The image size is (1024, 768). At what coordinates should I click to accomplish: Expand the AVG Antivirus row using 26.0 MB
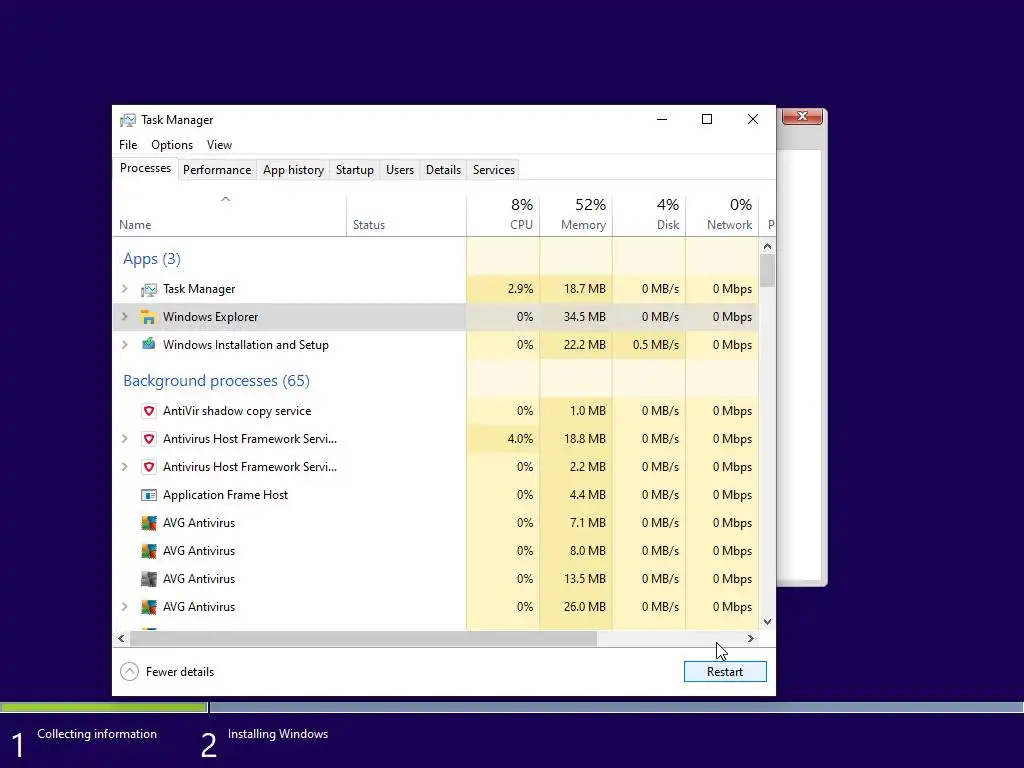(125, 607)
